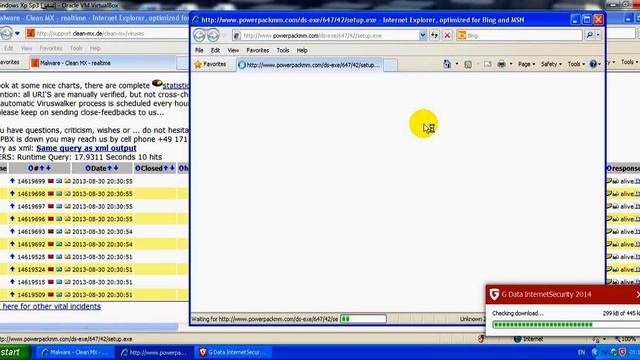The height and width of the screenshot is (360, 640).
Task: Click the blue Help question icon
Action: pyautogui.click(x=593, y=64)
